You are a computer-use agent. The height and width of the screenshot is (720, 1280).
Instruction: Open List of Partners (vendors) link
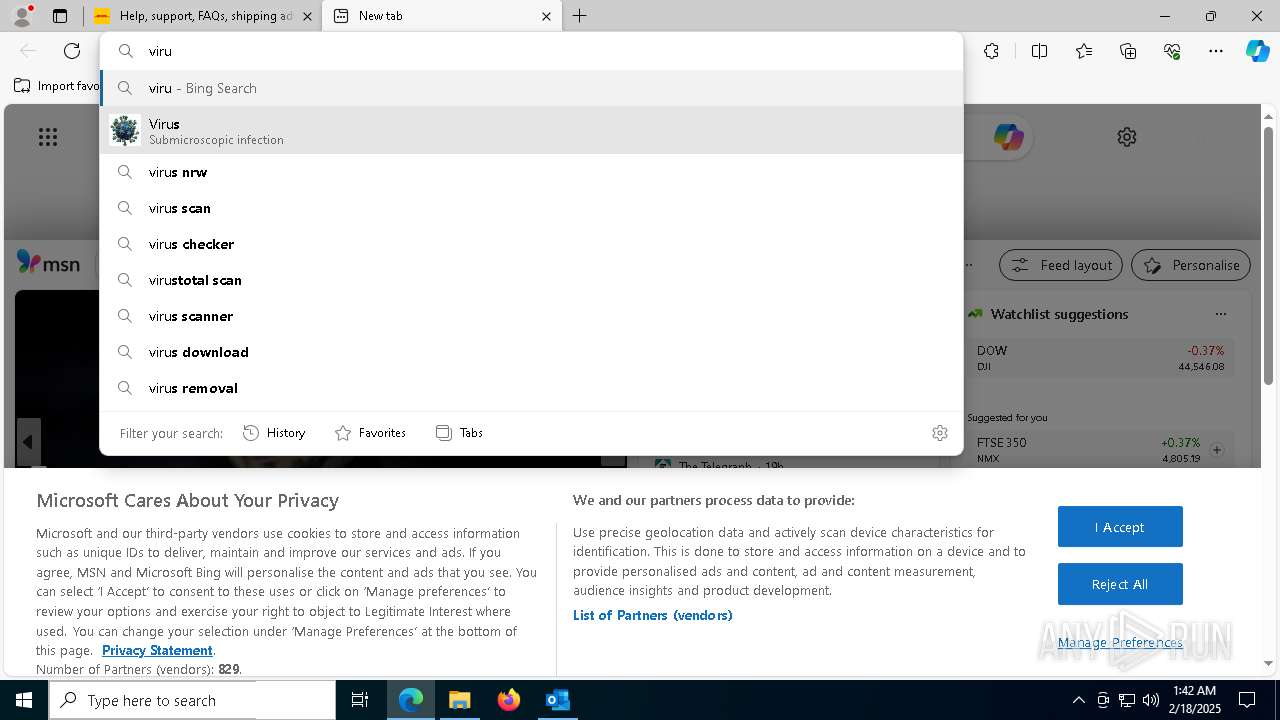coord(652,615)
